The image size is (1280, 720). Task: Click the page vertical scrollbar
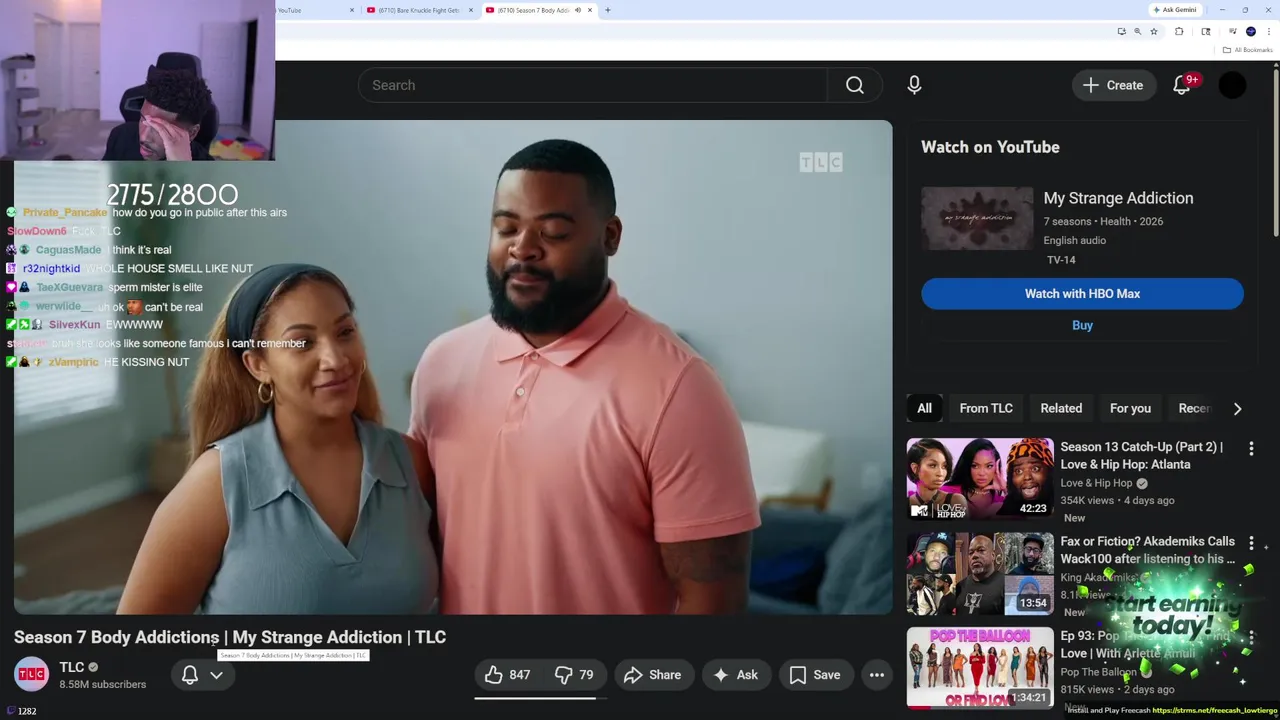click(x=1276, y=150)
